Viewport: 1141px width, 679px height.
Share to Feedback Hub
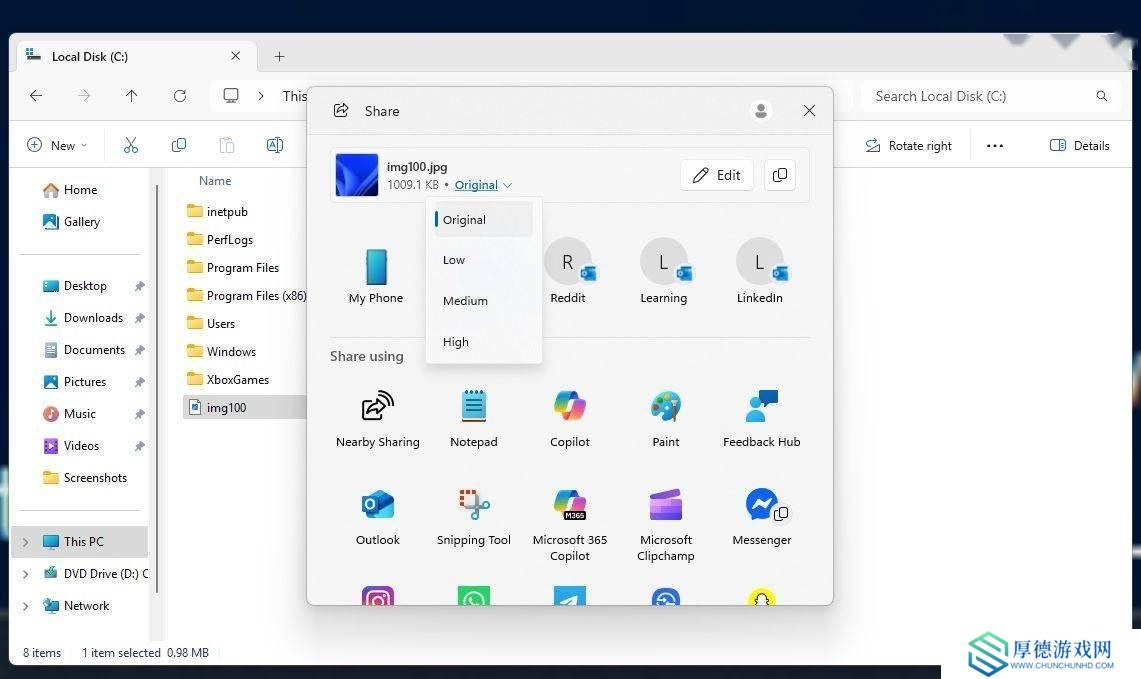tap(761, 419)
